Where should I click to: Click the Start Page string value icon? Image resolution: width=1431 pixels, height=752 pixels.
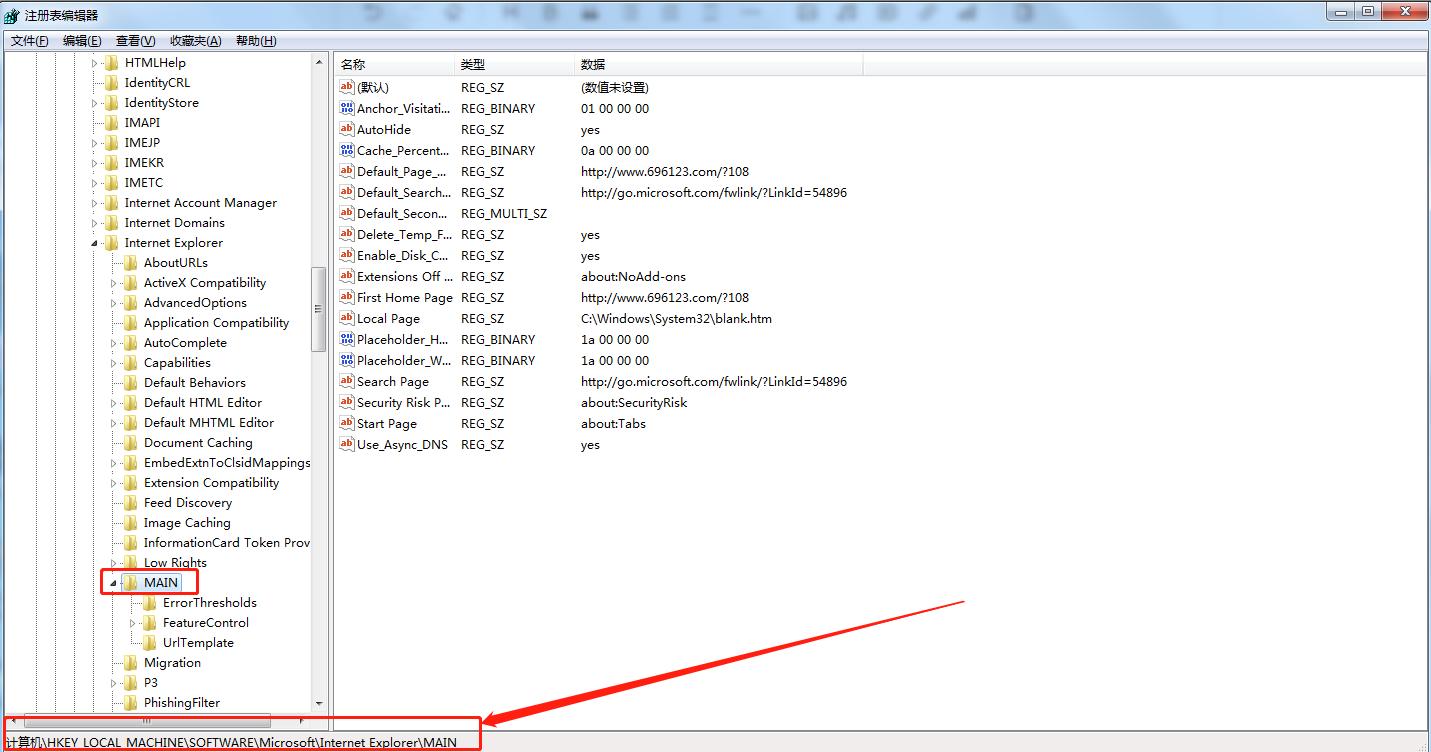(347, 423)
